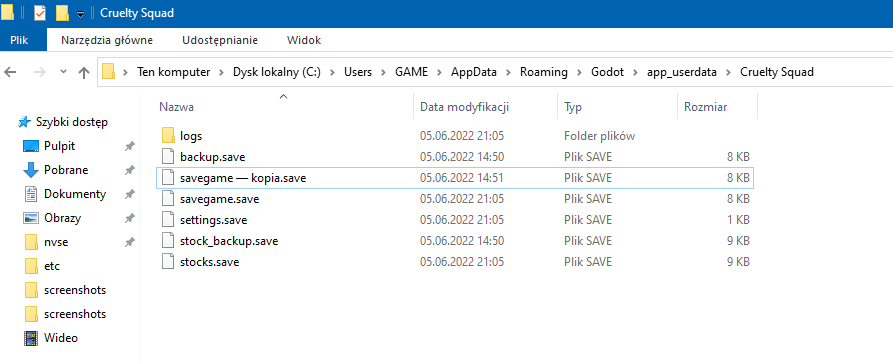Open the Wideo library icon in sidebar
Screen dimensions: 893x362
point(31,338)
